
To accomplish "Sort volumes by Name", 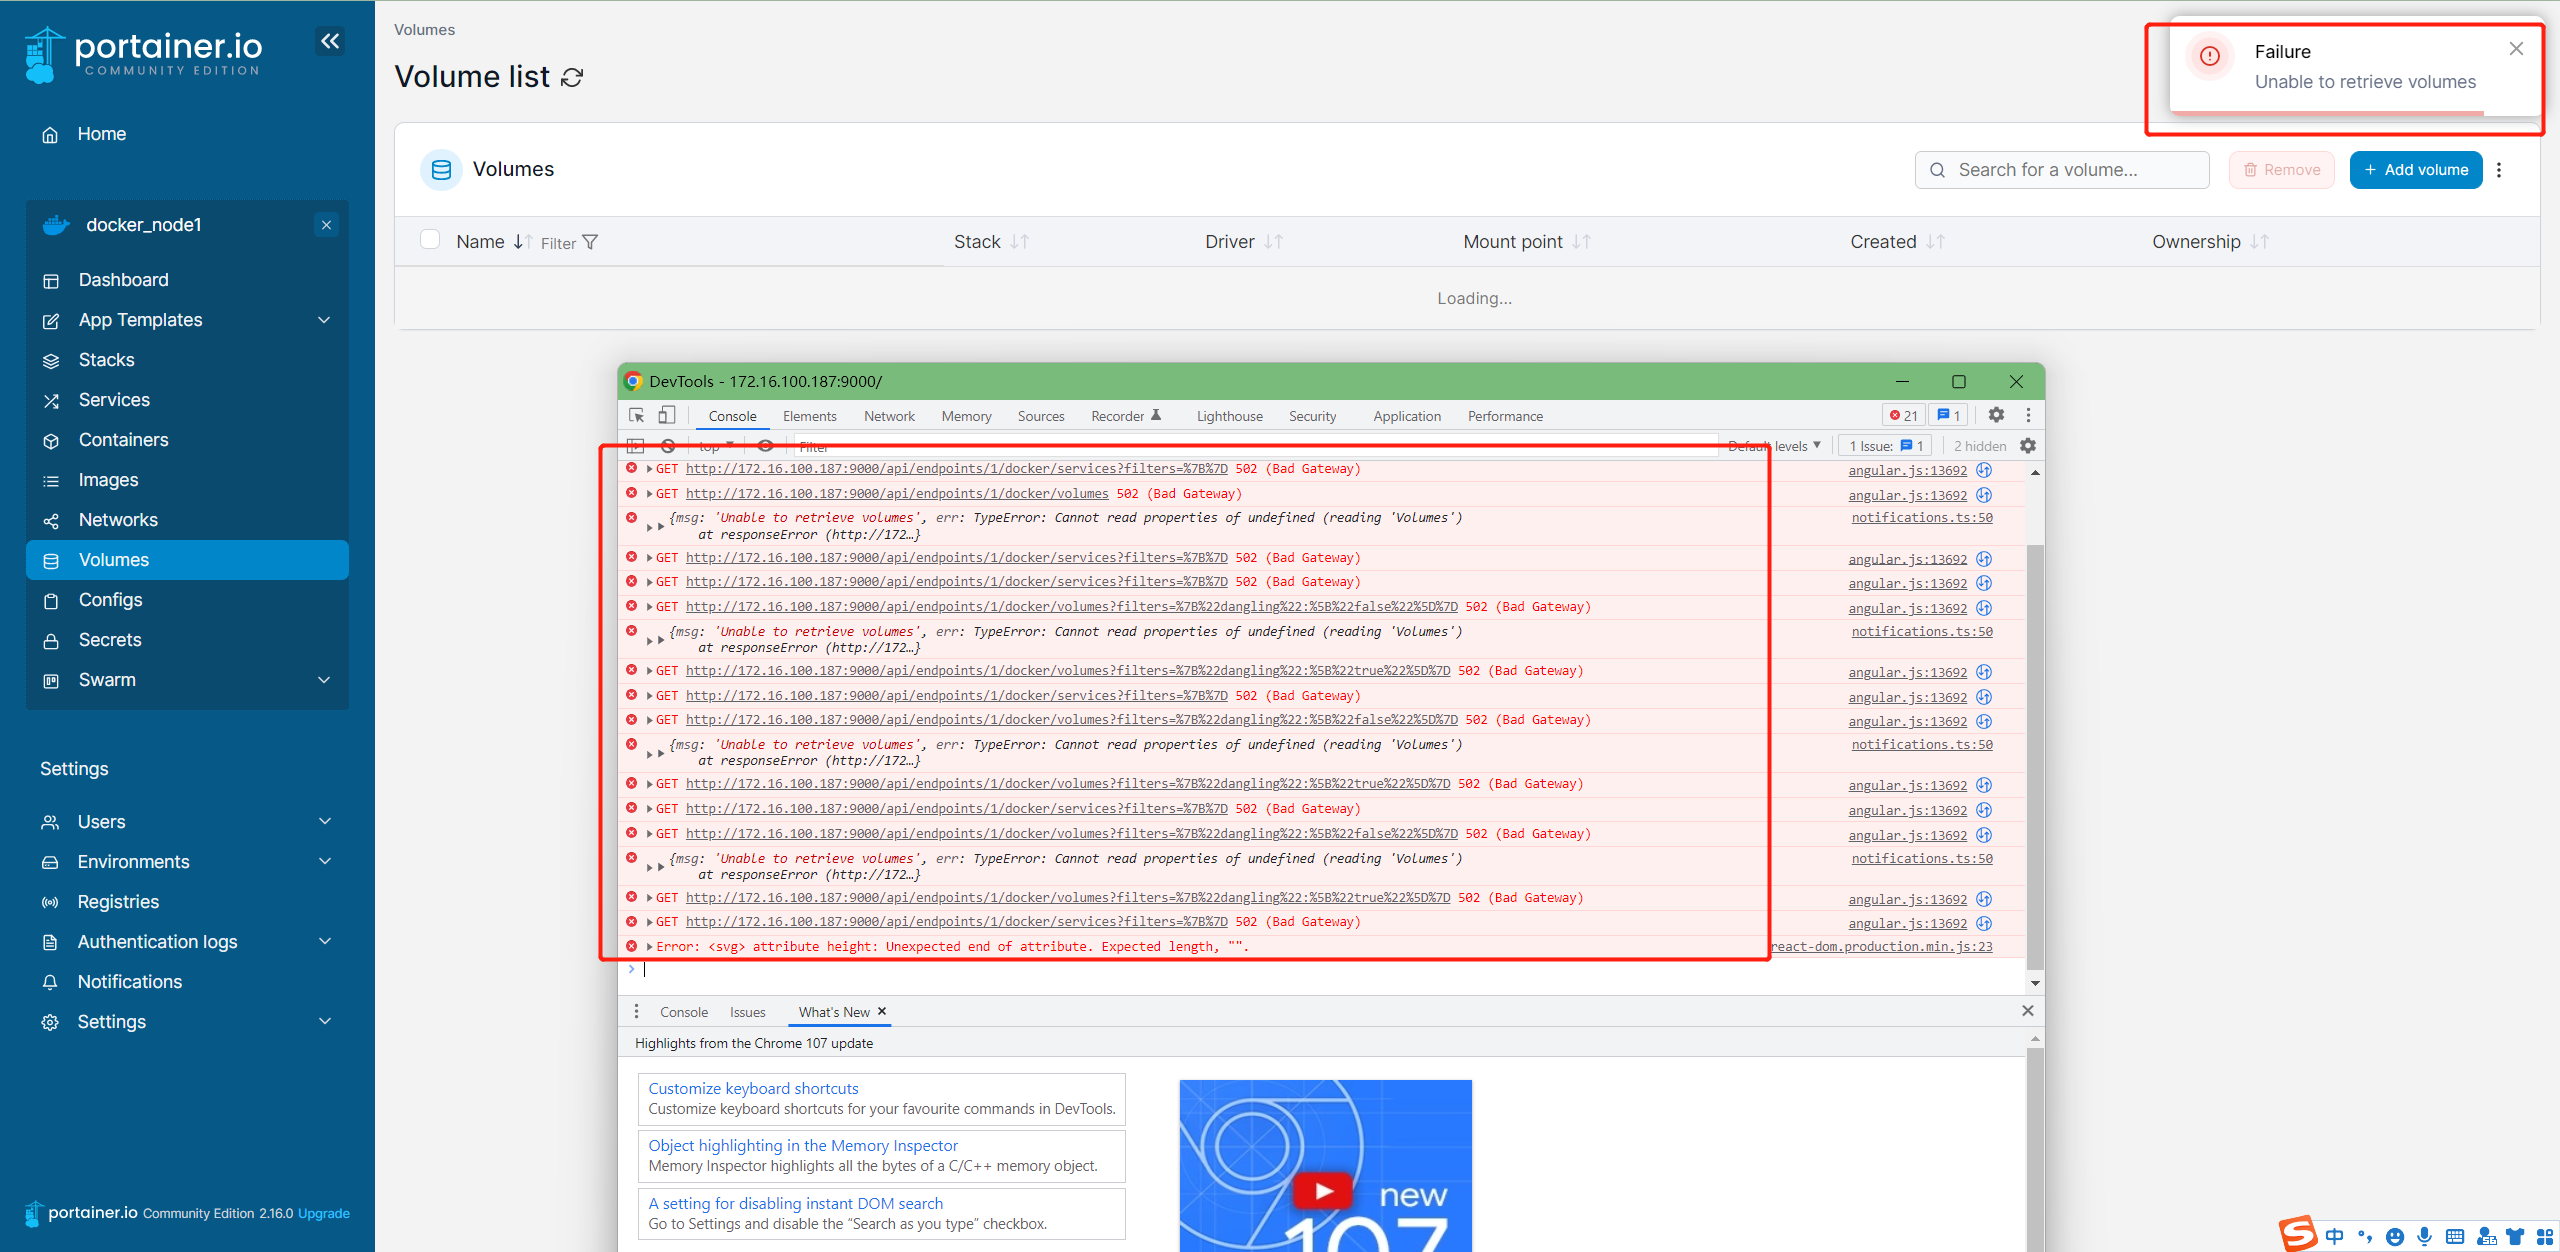I will [x=494, y=242].
